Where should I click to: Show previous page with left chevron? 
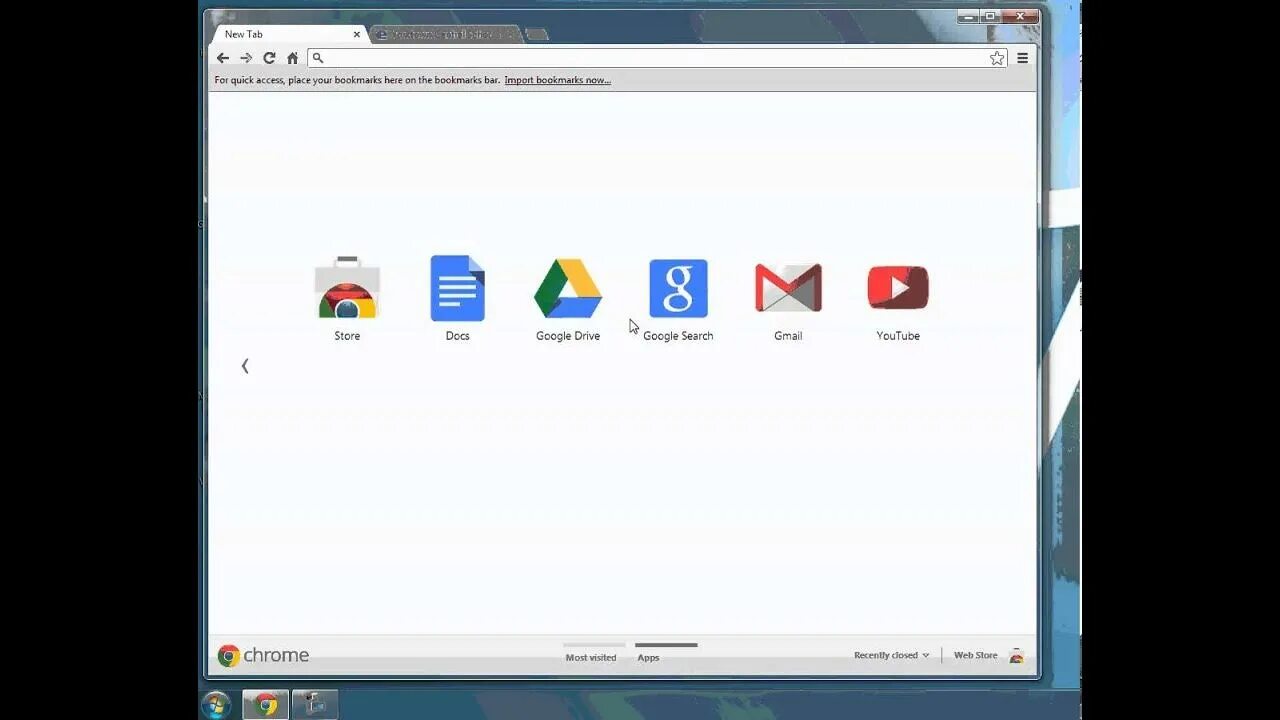[x=245, y=366]
